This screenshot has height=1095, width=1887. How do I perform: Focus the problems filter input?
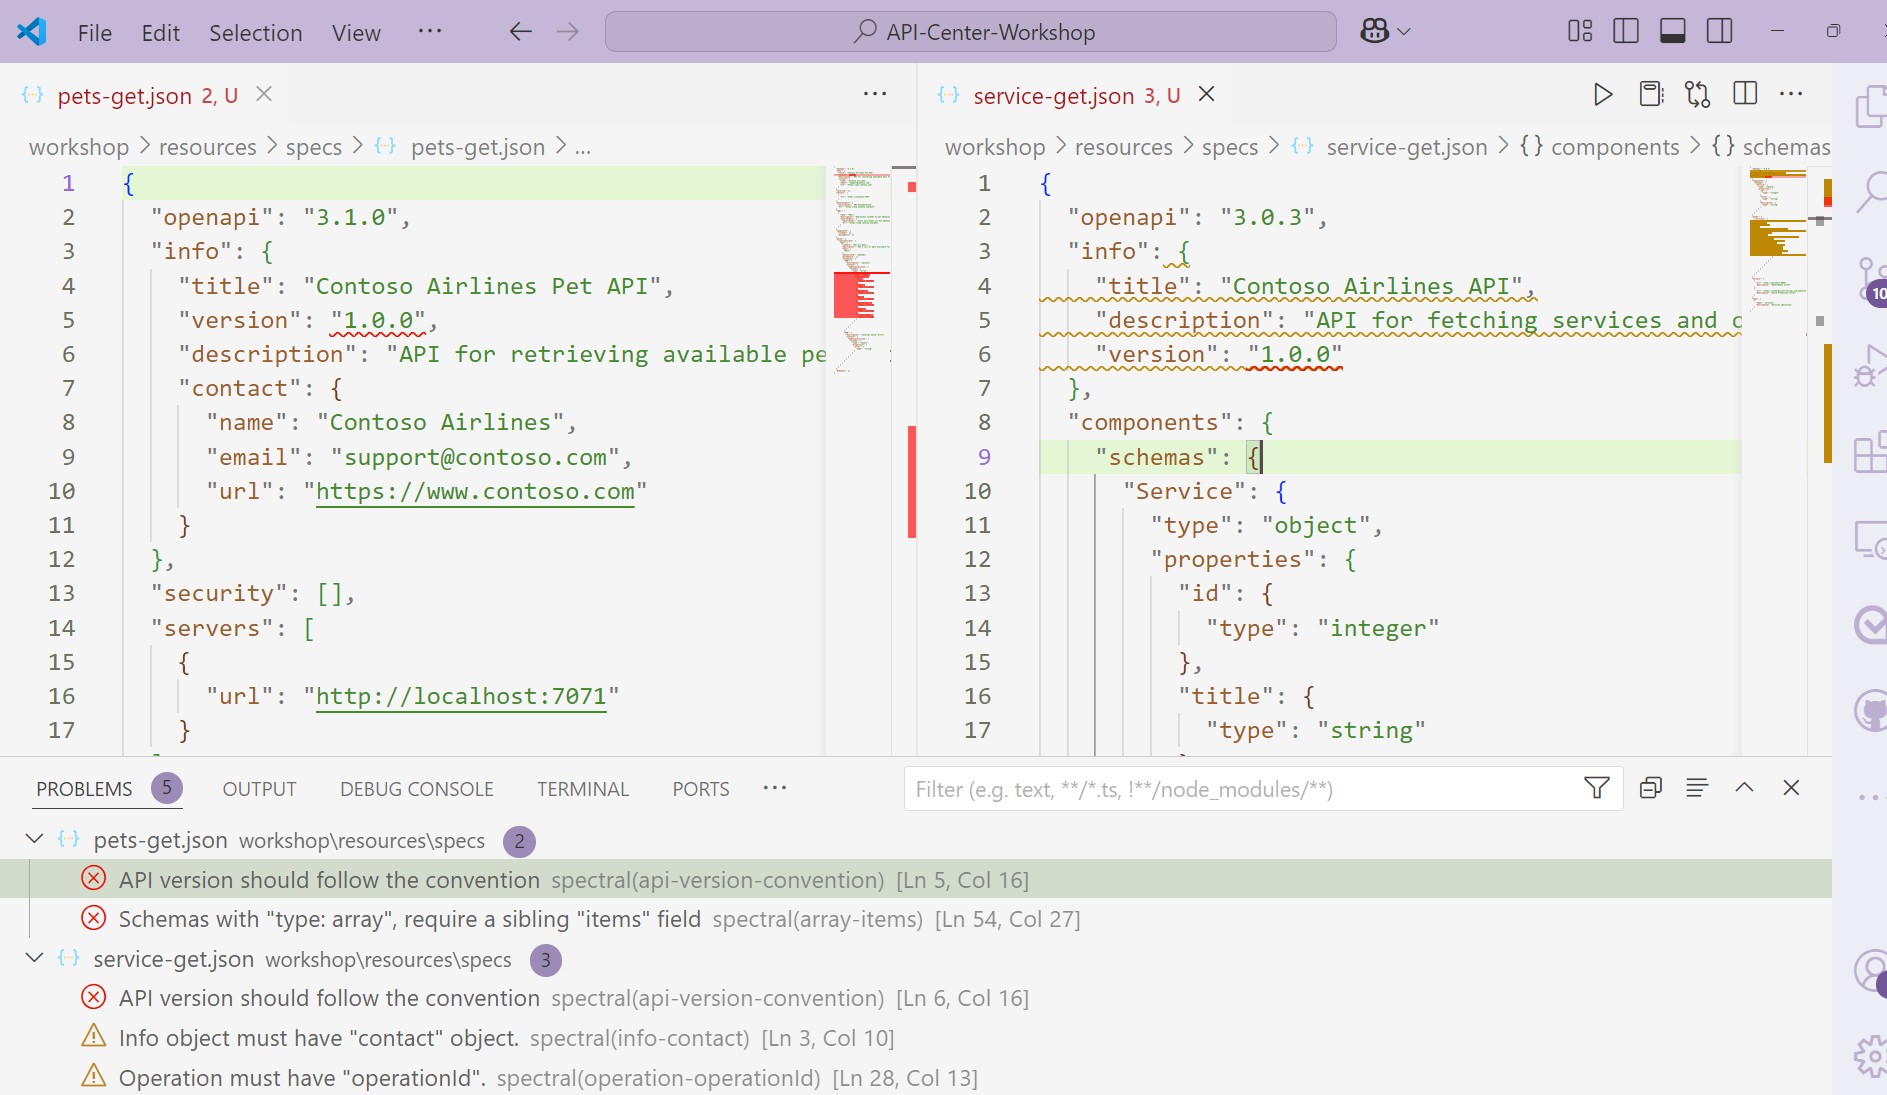(1240, 789)
